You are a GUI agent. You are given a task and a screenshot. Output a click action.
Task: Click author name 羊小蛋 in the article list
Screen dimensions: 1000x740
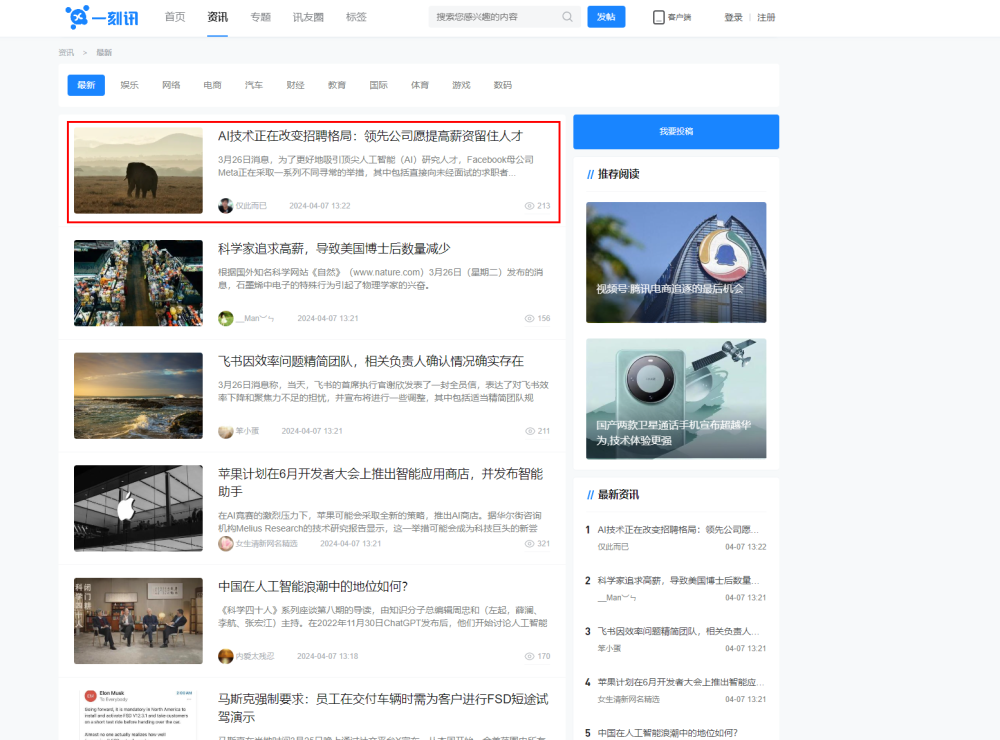click(x=247, y=431)
